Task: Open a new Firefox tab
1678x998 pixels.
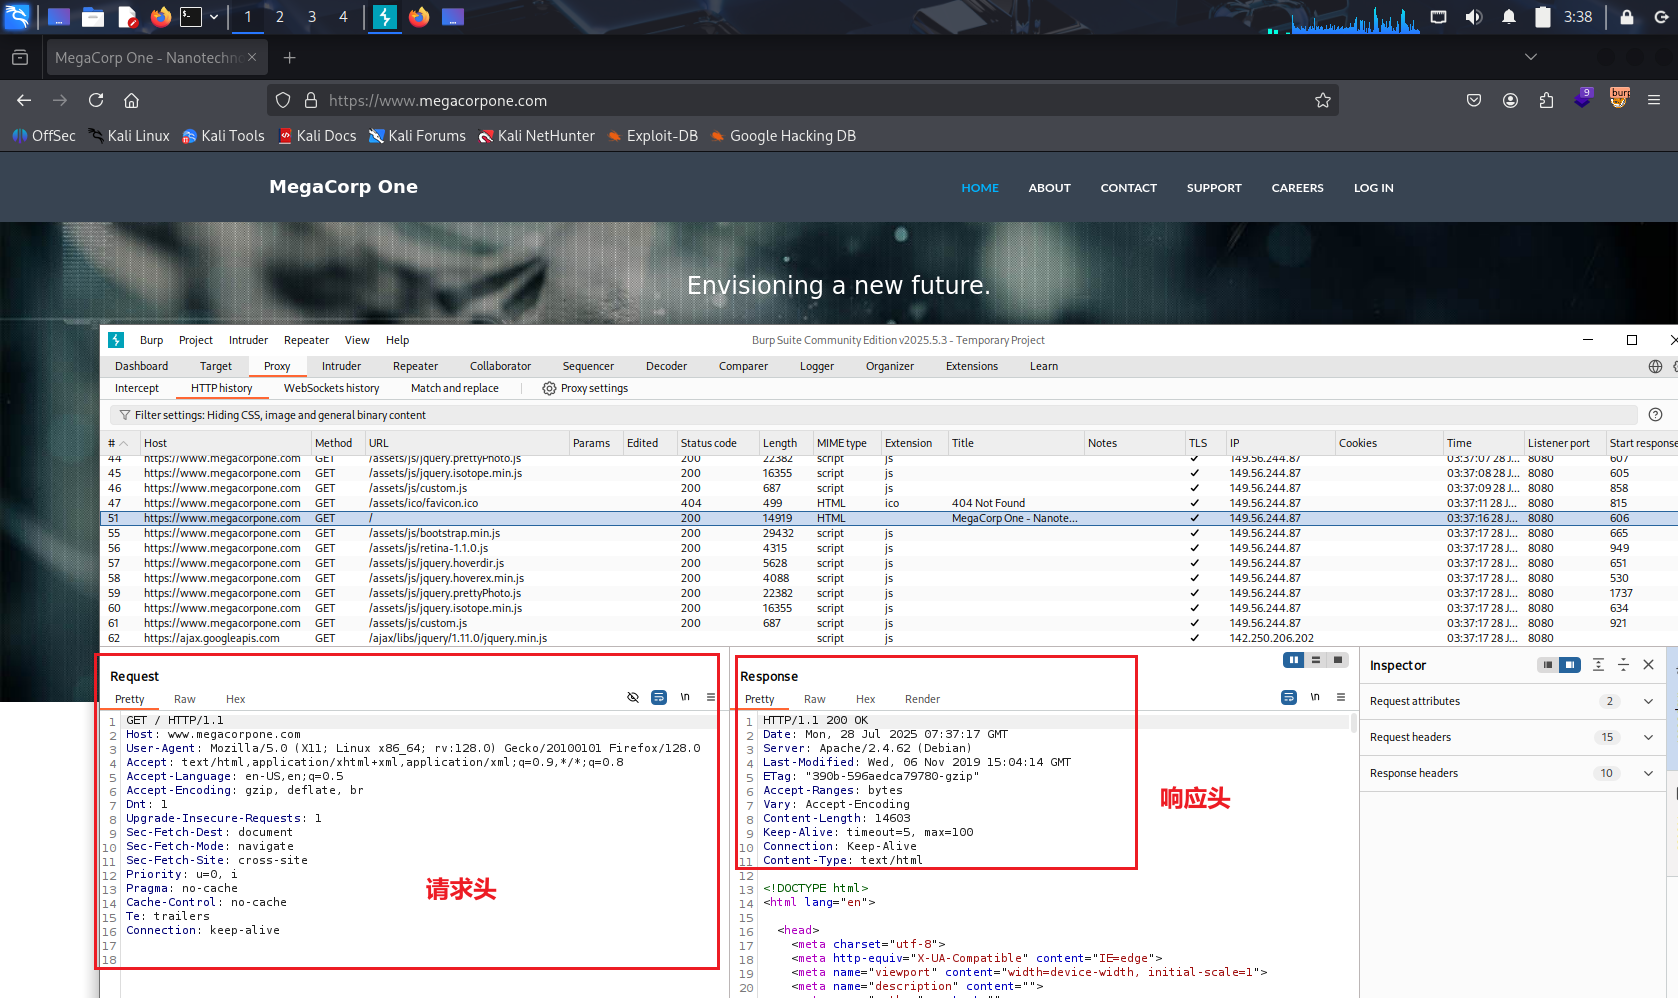Action: click(x=289, y=58)
